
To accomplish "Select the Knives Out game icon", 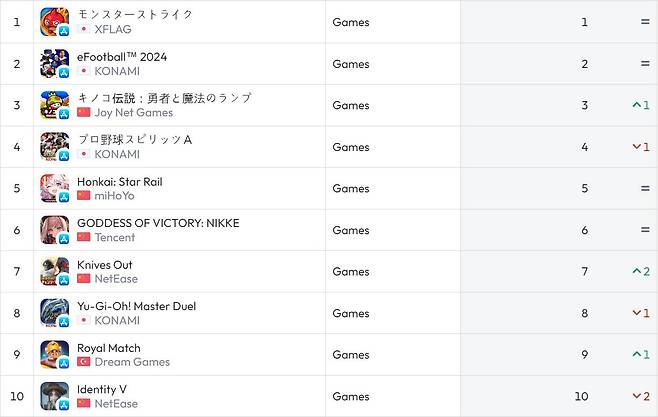I will click(54, 271).
